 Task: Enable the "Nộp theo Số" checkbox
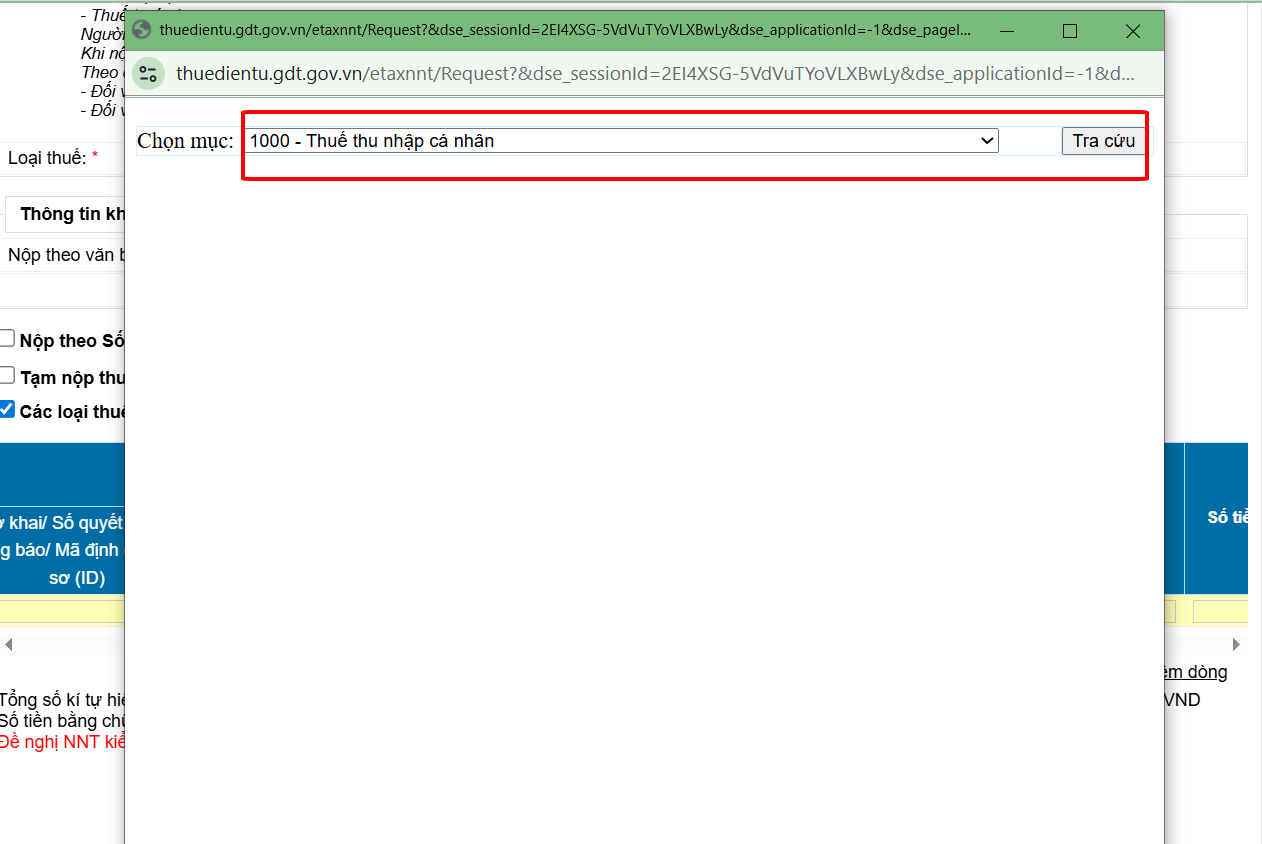(8, 339)
